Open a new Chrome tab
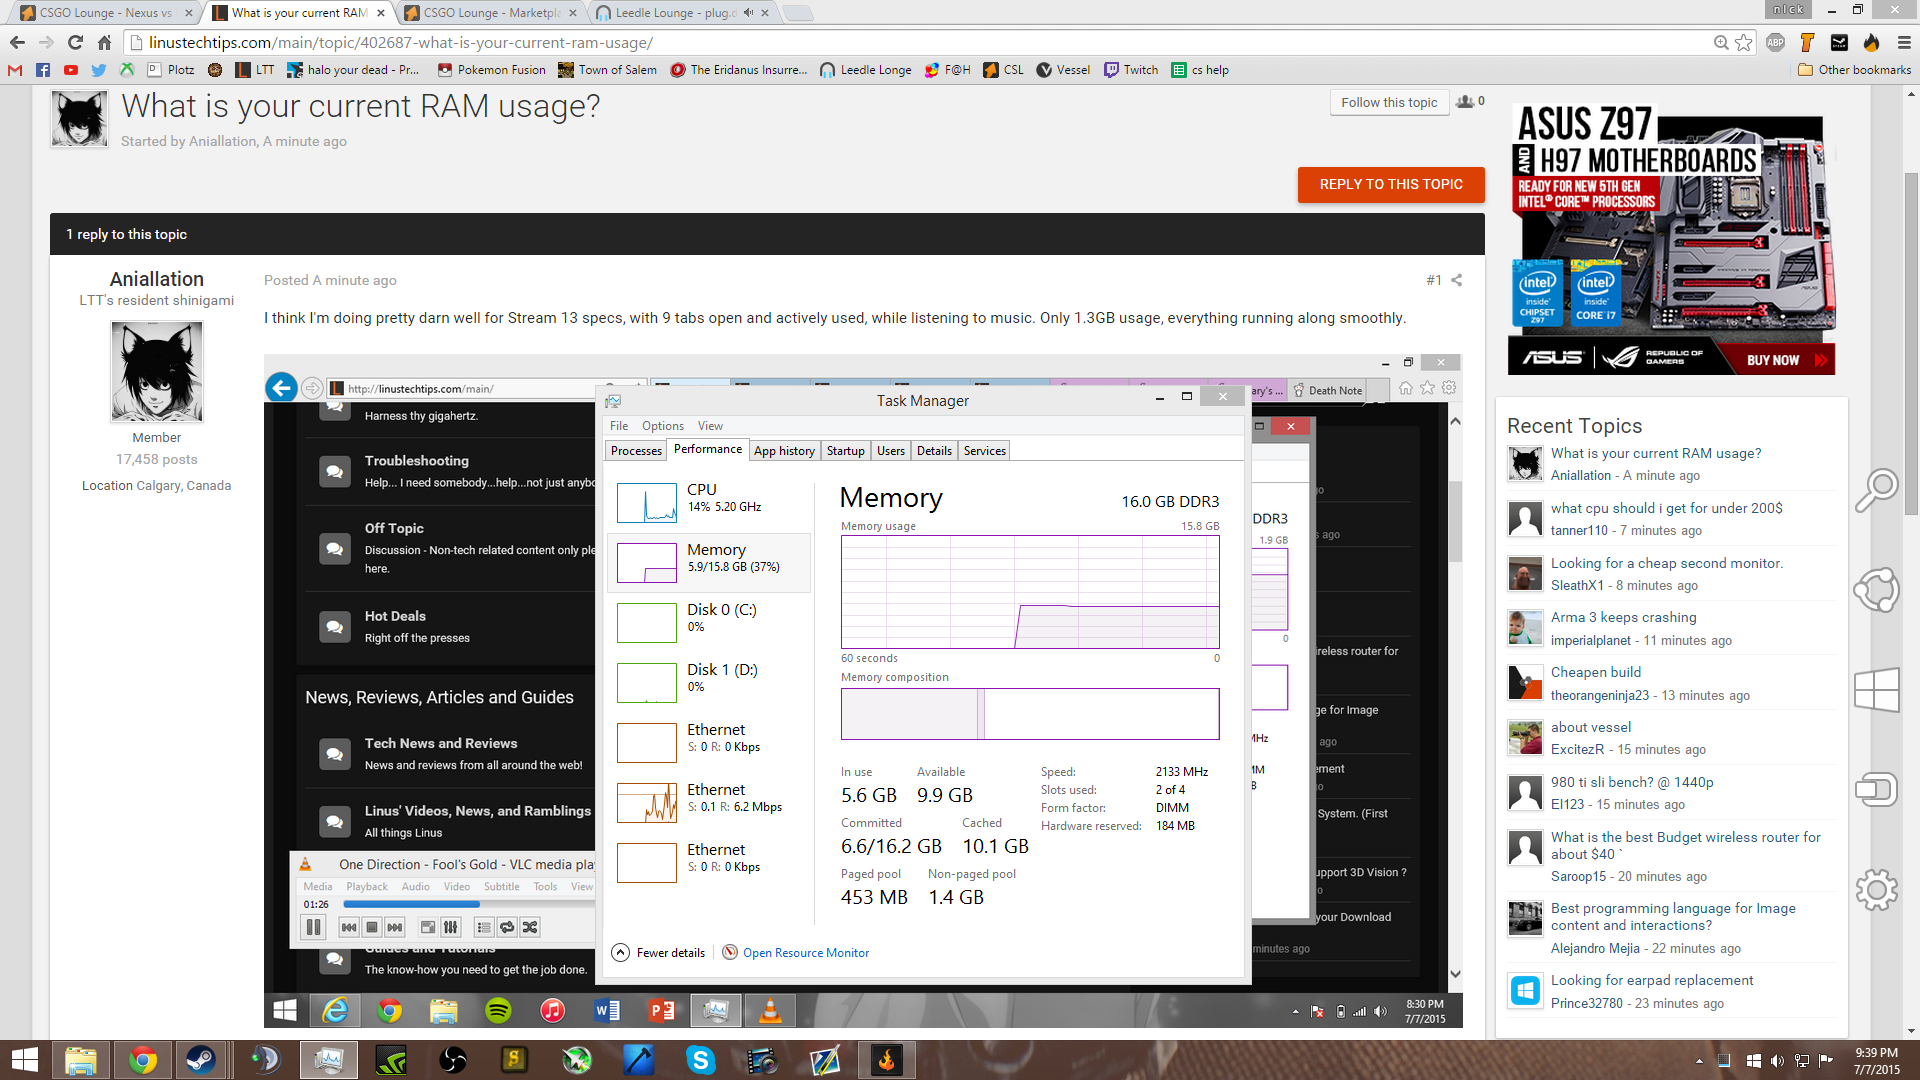 pyautogui.click(x=798, y=13)
